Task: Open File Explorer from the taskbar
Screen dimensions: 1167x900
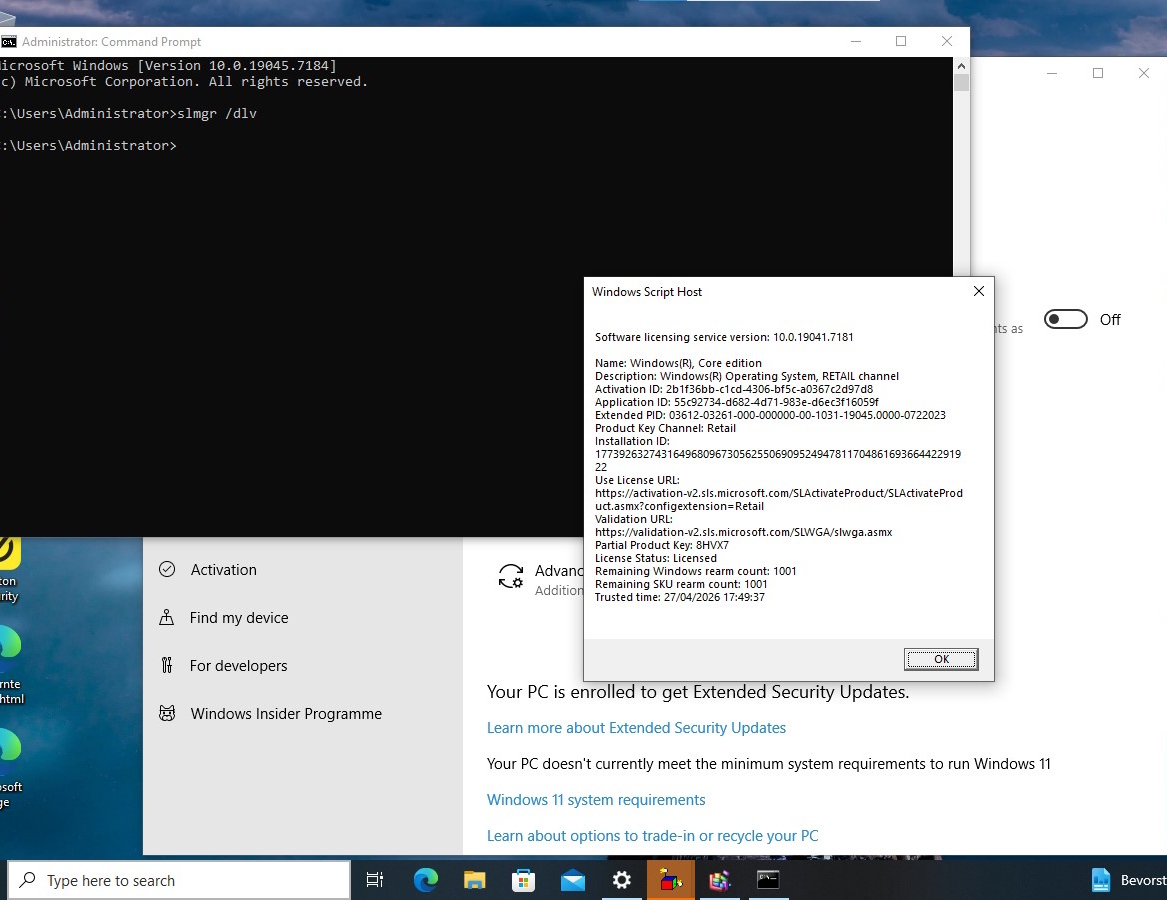Action: pos(474,881)
